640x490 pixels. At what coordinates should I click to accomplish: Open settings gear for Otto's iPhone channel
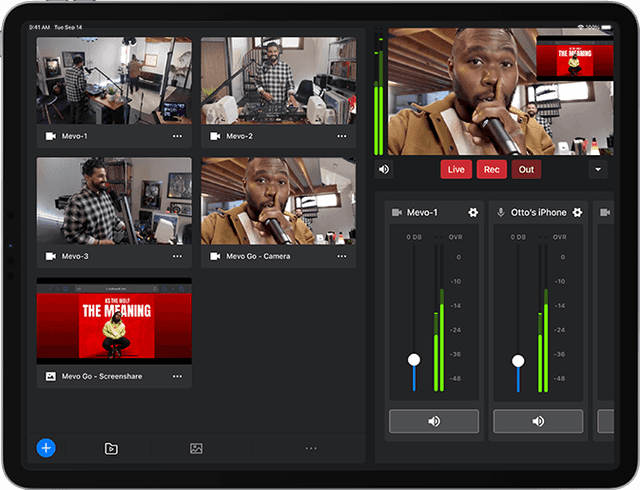(x=577, y=213)
